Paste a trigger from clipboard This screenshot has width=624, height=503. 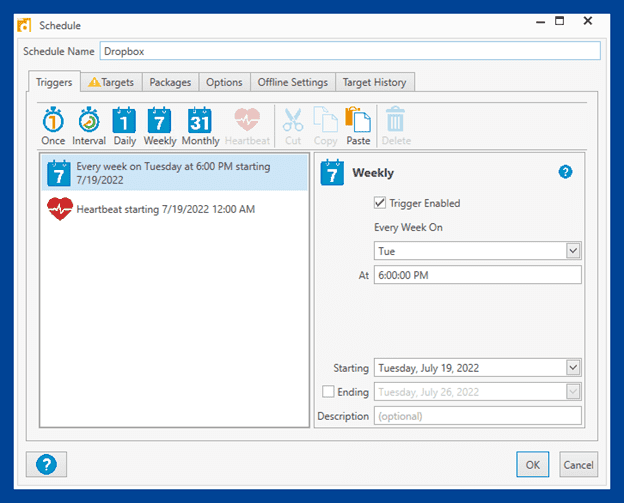click(358, 126)
